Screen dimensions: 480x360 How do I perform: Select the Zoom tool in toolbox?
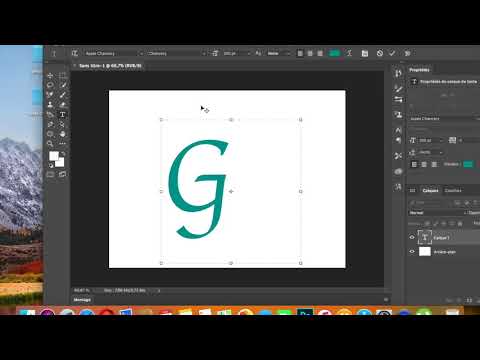click(50, 144)
